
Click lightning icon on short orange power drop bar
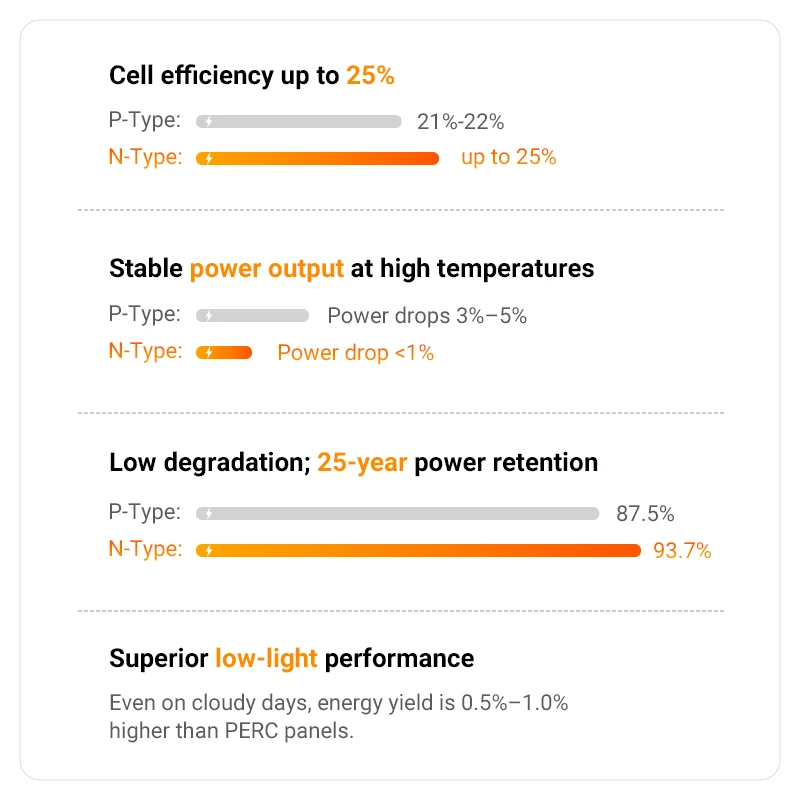[208, 352]
